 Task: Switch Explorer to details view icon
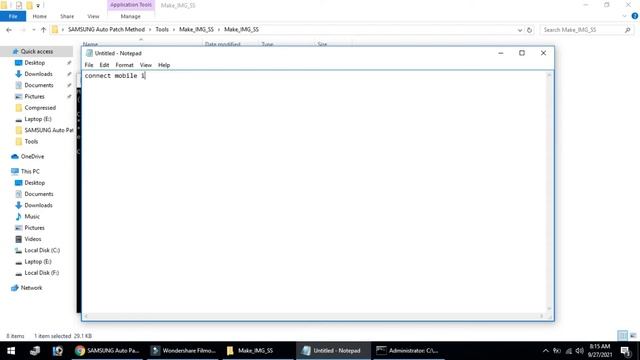click(623, 336)
